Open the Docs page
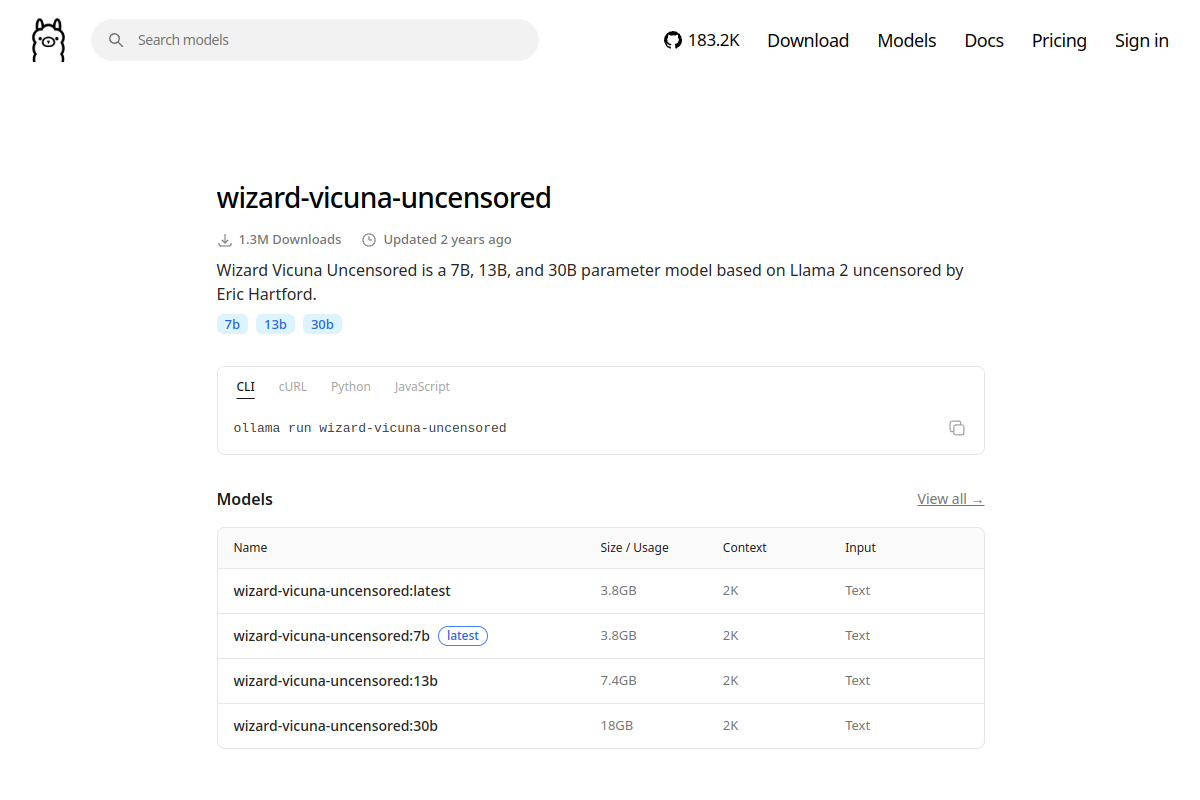The image size is (1200, 800). (x=984, y=40)
